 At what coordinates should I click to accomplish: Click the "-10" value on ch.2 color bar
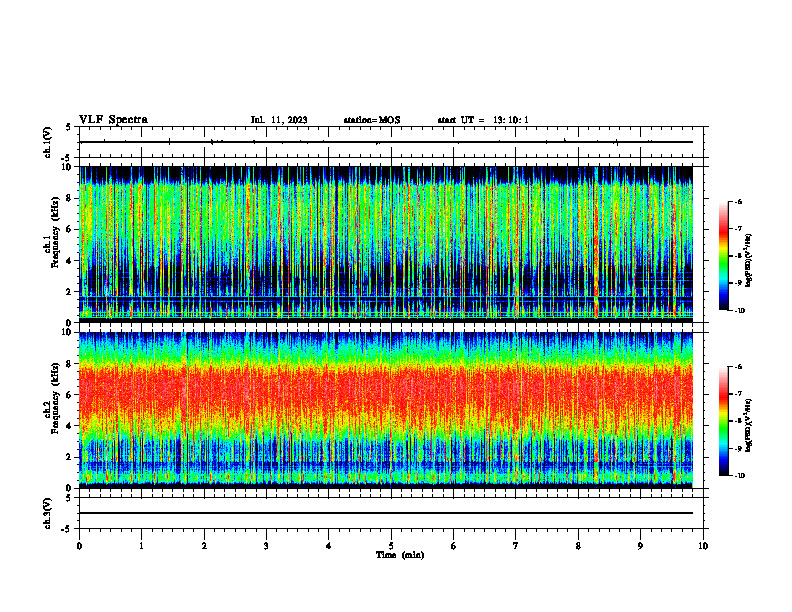pos(739,476)
